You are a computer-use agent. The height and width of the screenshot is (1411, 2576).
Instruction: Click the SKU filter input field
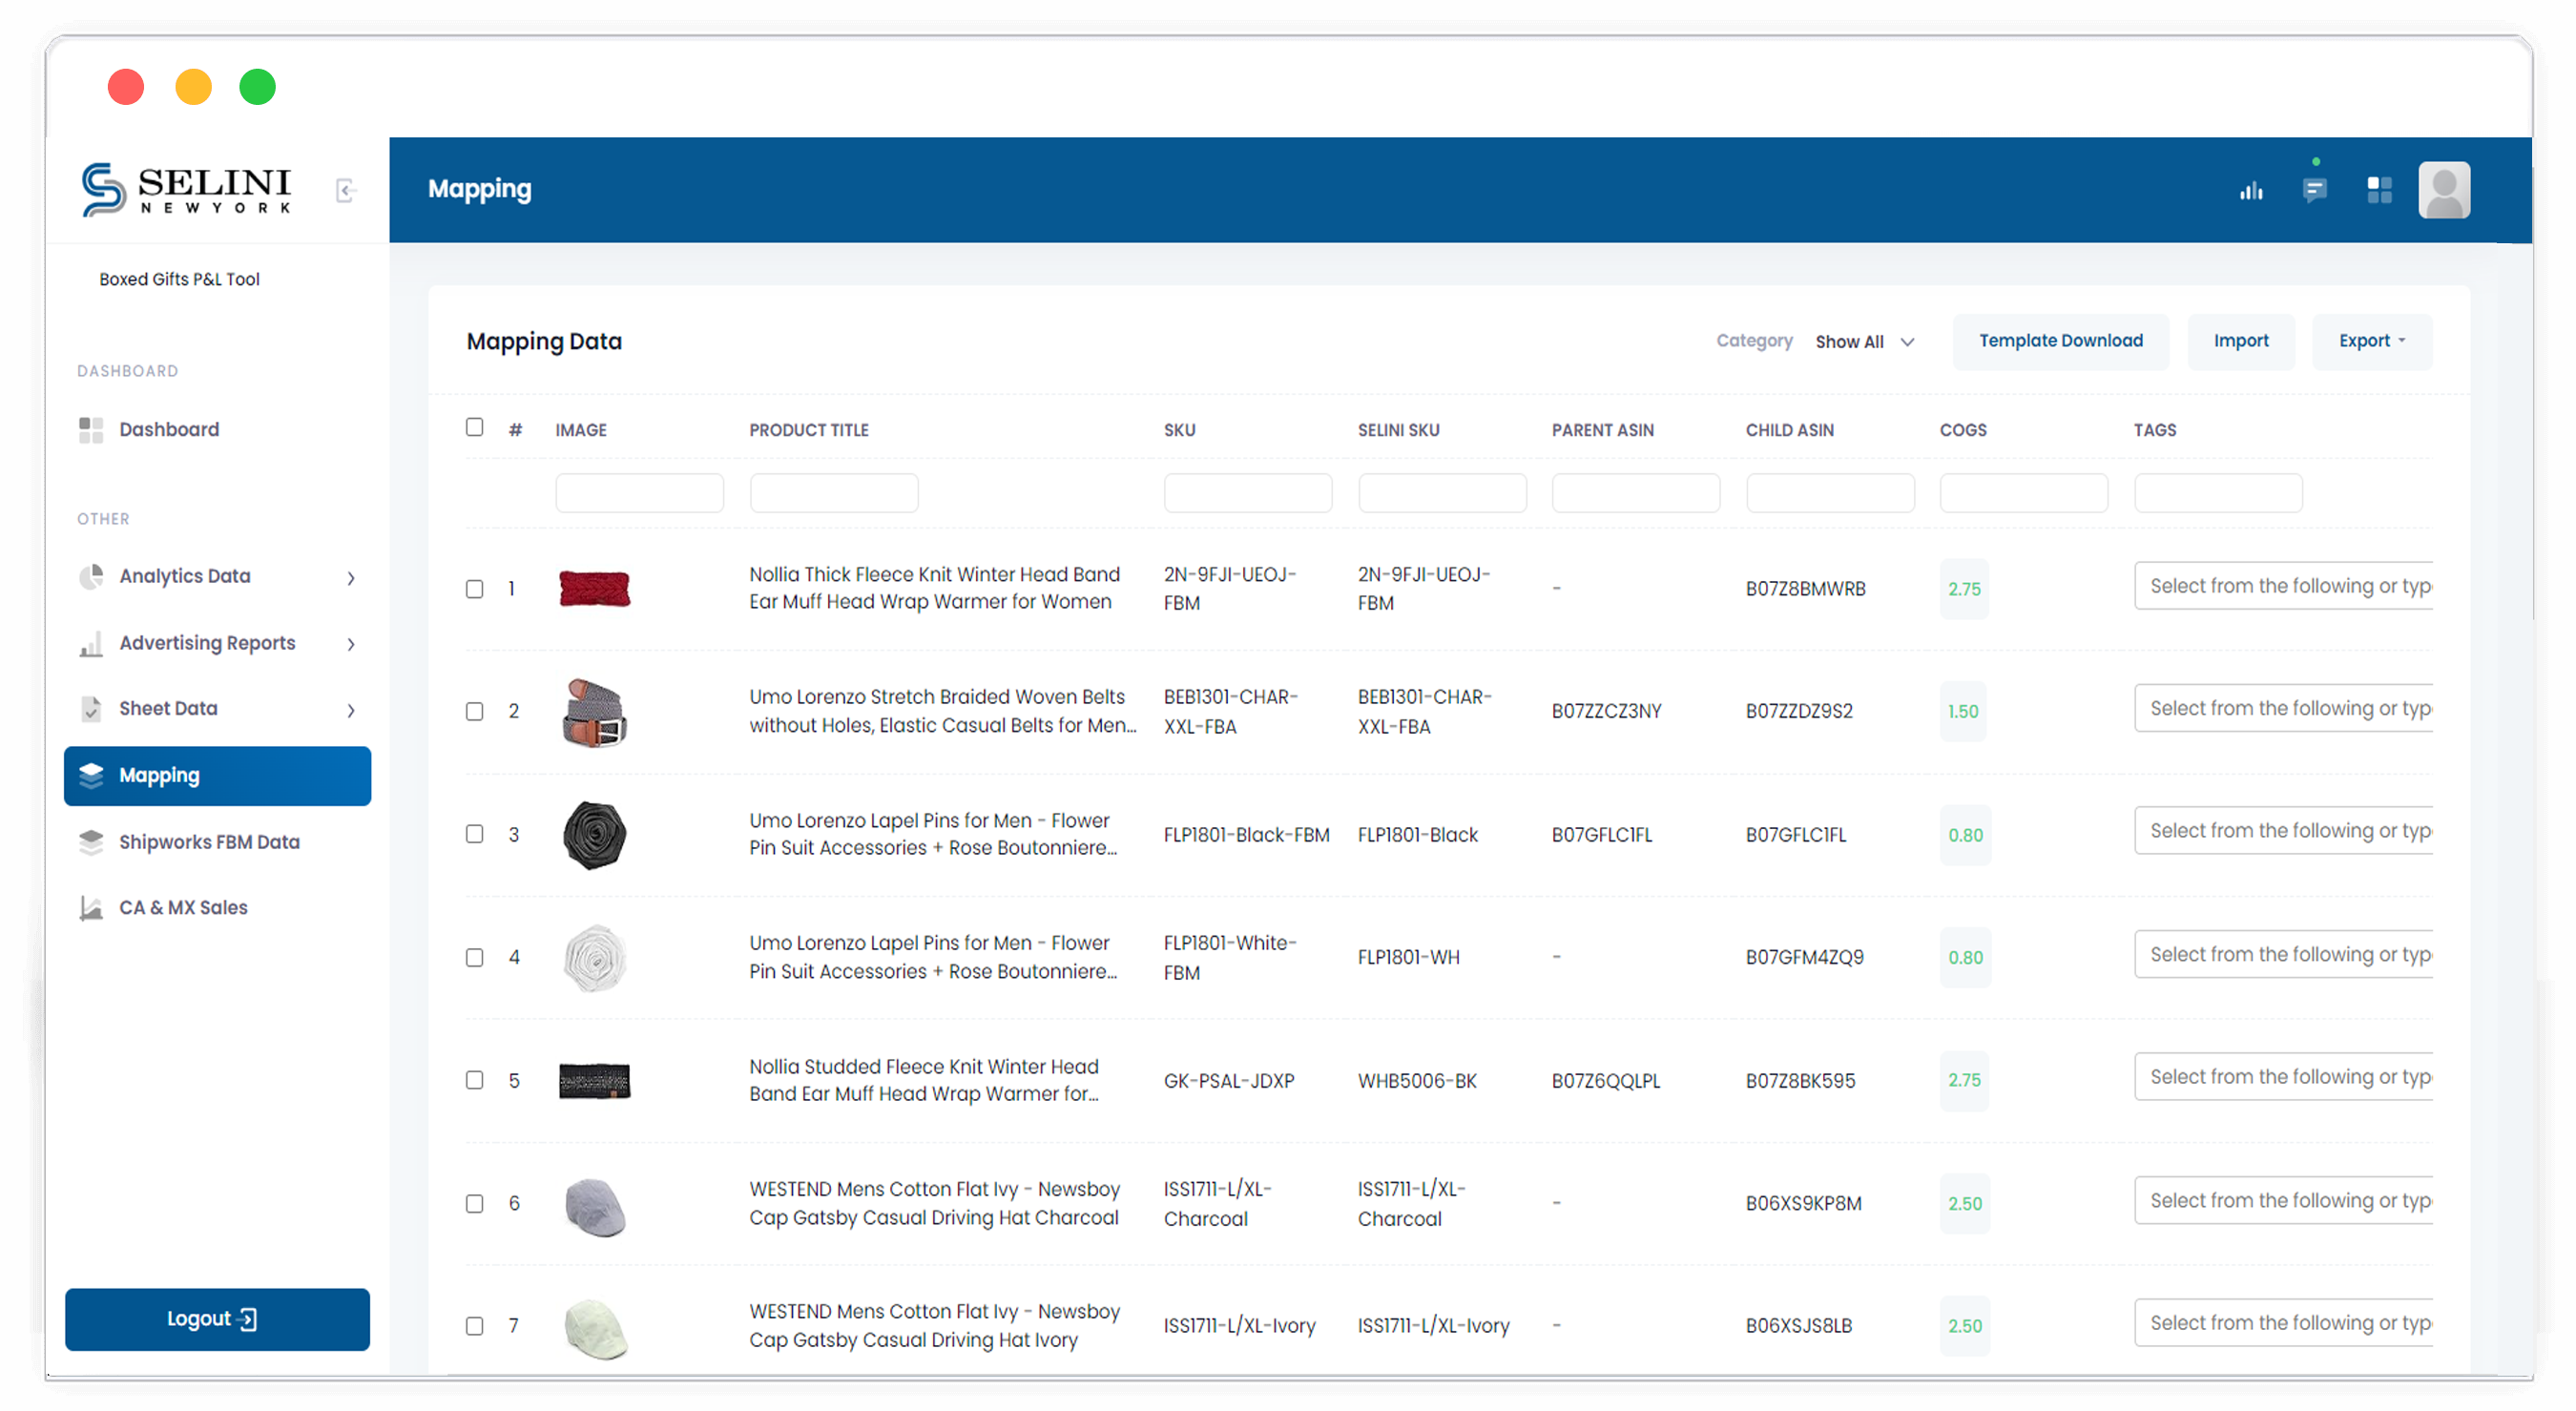1247,493
